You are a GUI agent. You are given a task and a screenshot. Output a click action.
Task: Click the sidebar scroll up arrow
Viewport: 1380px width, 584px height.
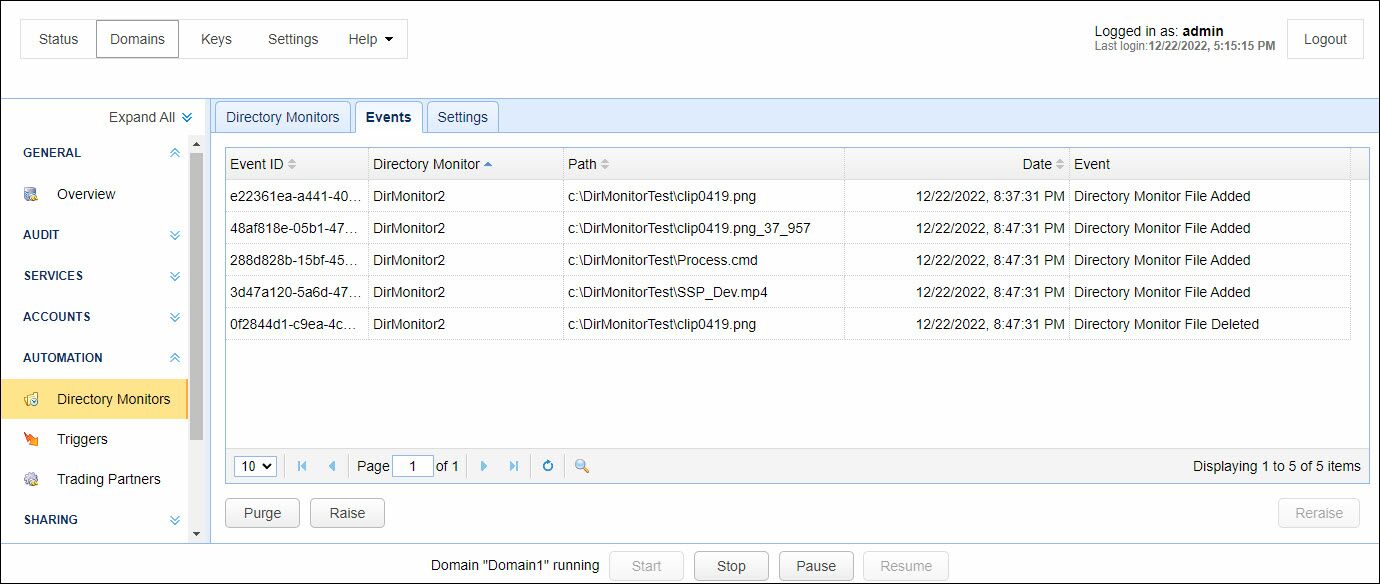196,145
